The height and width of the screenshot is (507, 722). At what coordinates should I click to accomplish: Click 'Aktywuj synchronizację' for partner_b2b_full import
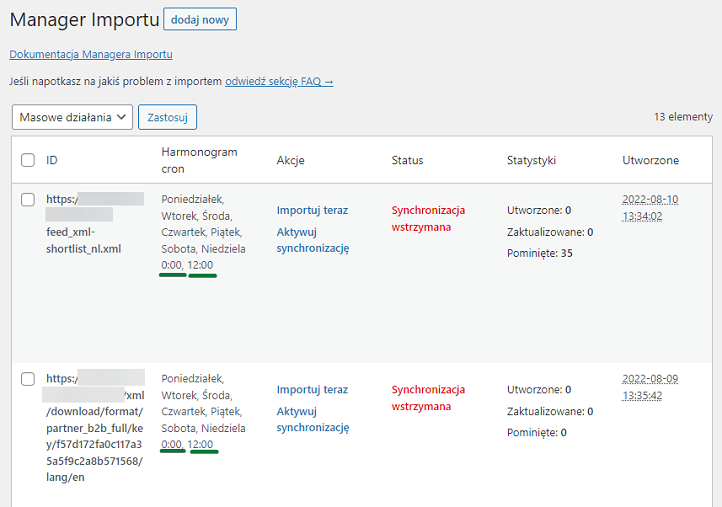pyautogui.click(x=312, y=420)
